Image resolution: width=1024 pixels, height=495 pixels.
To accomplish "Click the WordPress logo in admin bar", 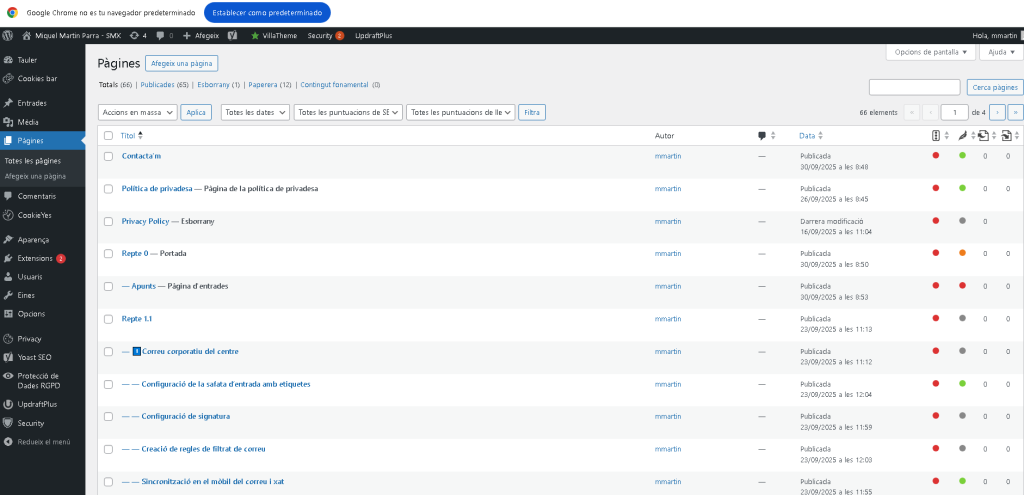I will point(8,35).
